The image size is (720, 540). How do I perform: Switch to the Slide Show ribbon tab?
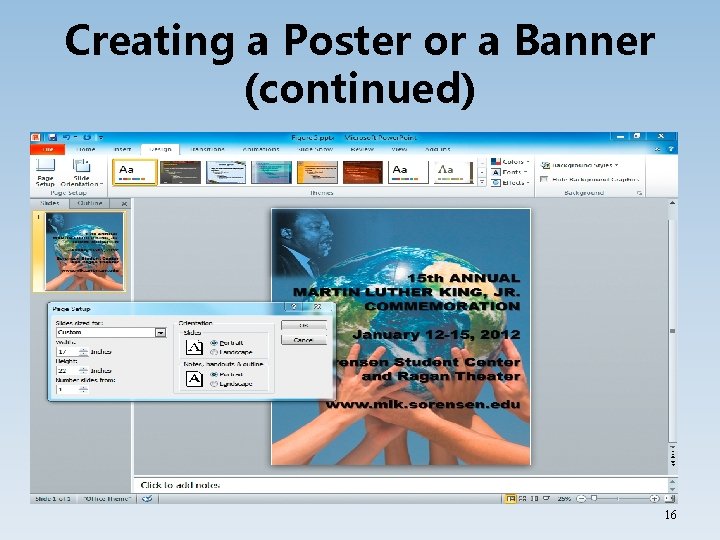[315, 149]
